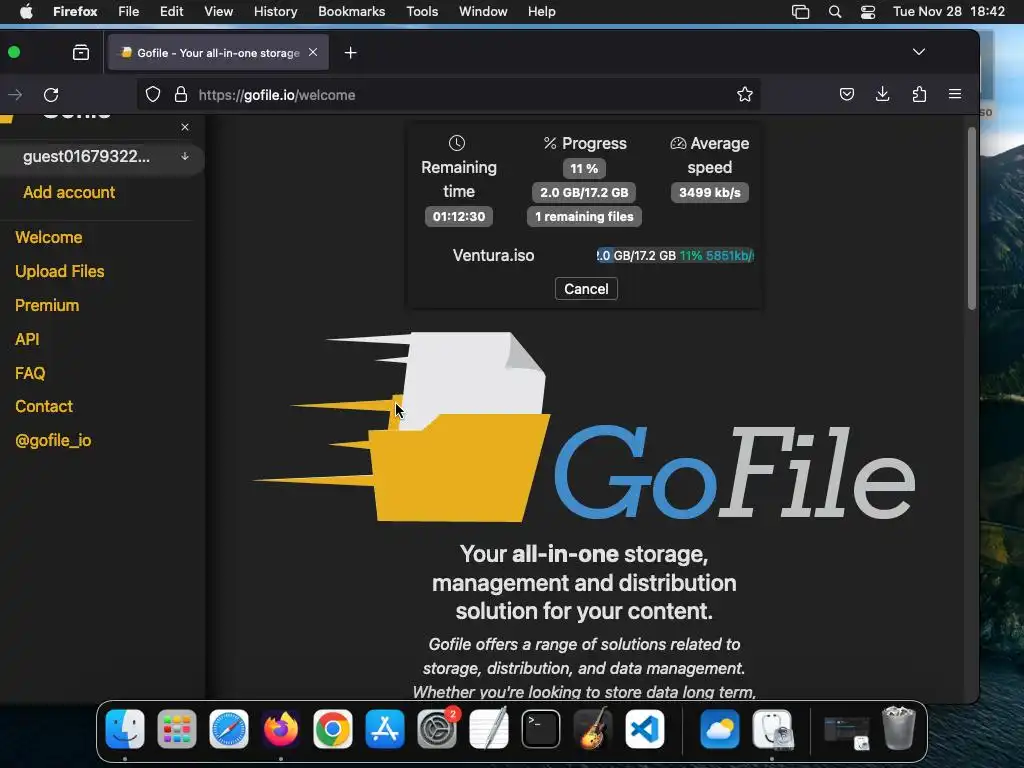Open History menu
1024x768 pixels.
coord(275,11)
